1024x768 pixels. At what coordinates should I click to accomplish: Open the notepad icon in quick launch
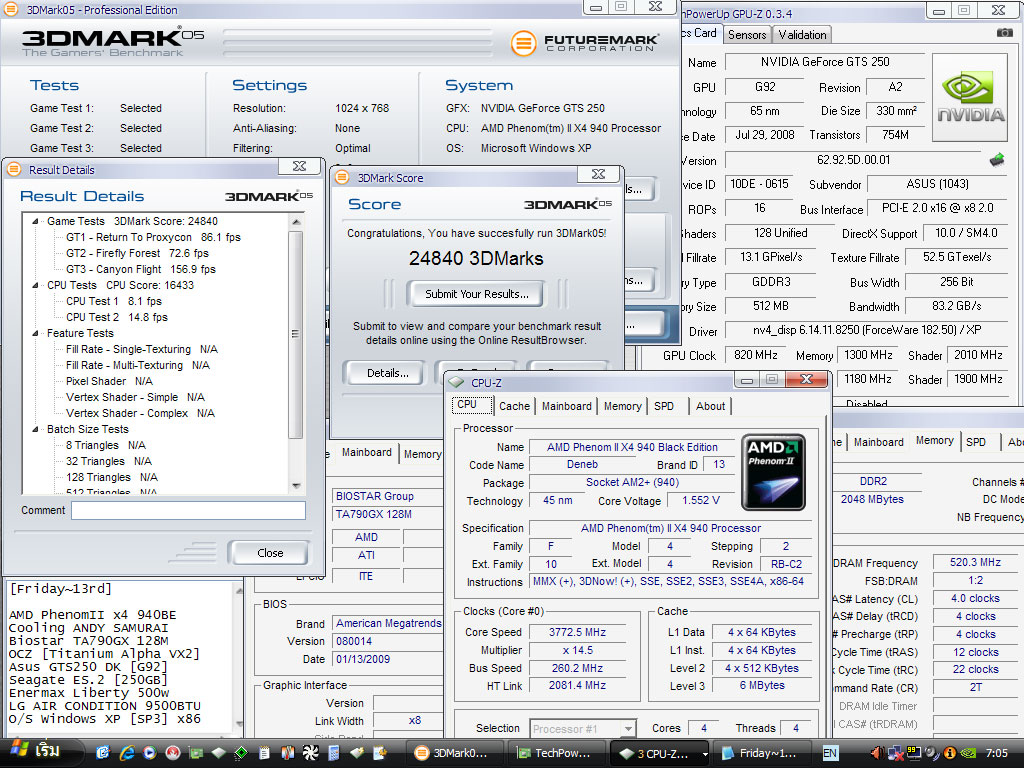[x=264, y=753]
